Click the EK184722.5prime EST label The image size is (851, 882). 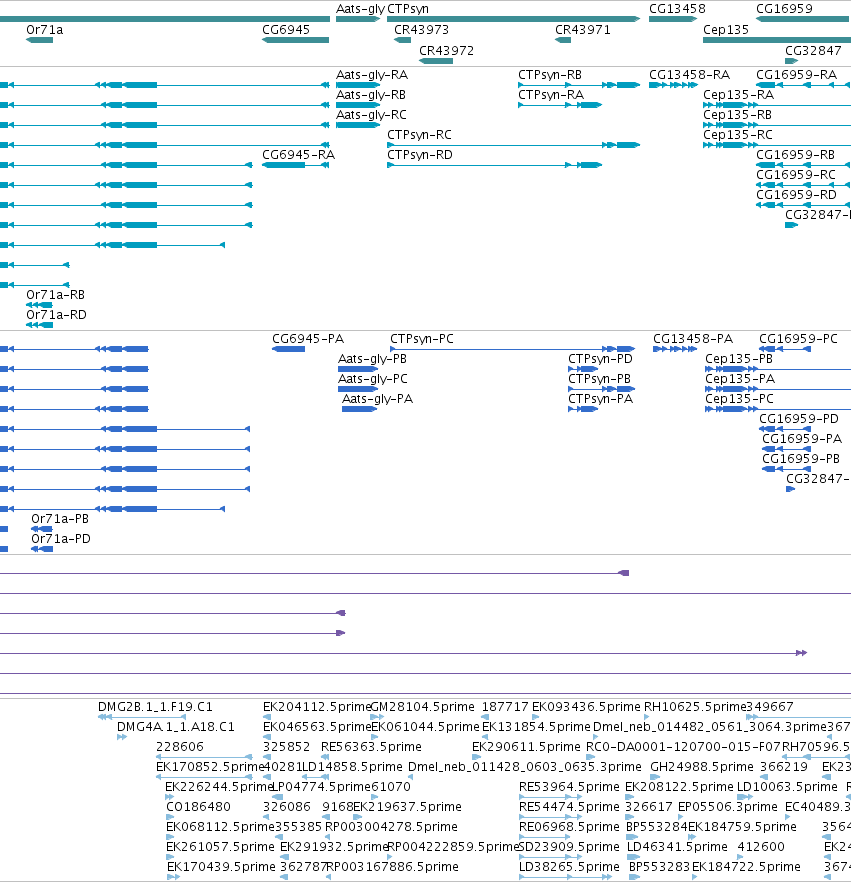[746, 867]
